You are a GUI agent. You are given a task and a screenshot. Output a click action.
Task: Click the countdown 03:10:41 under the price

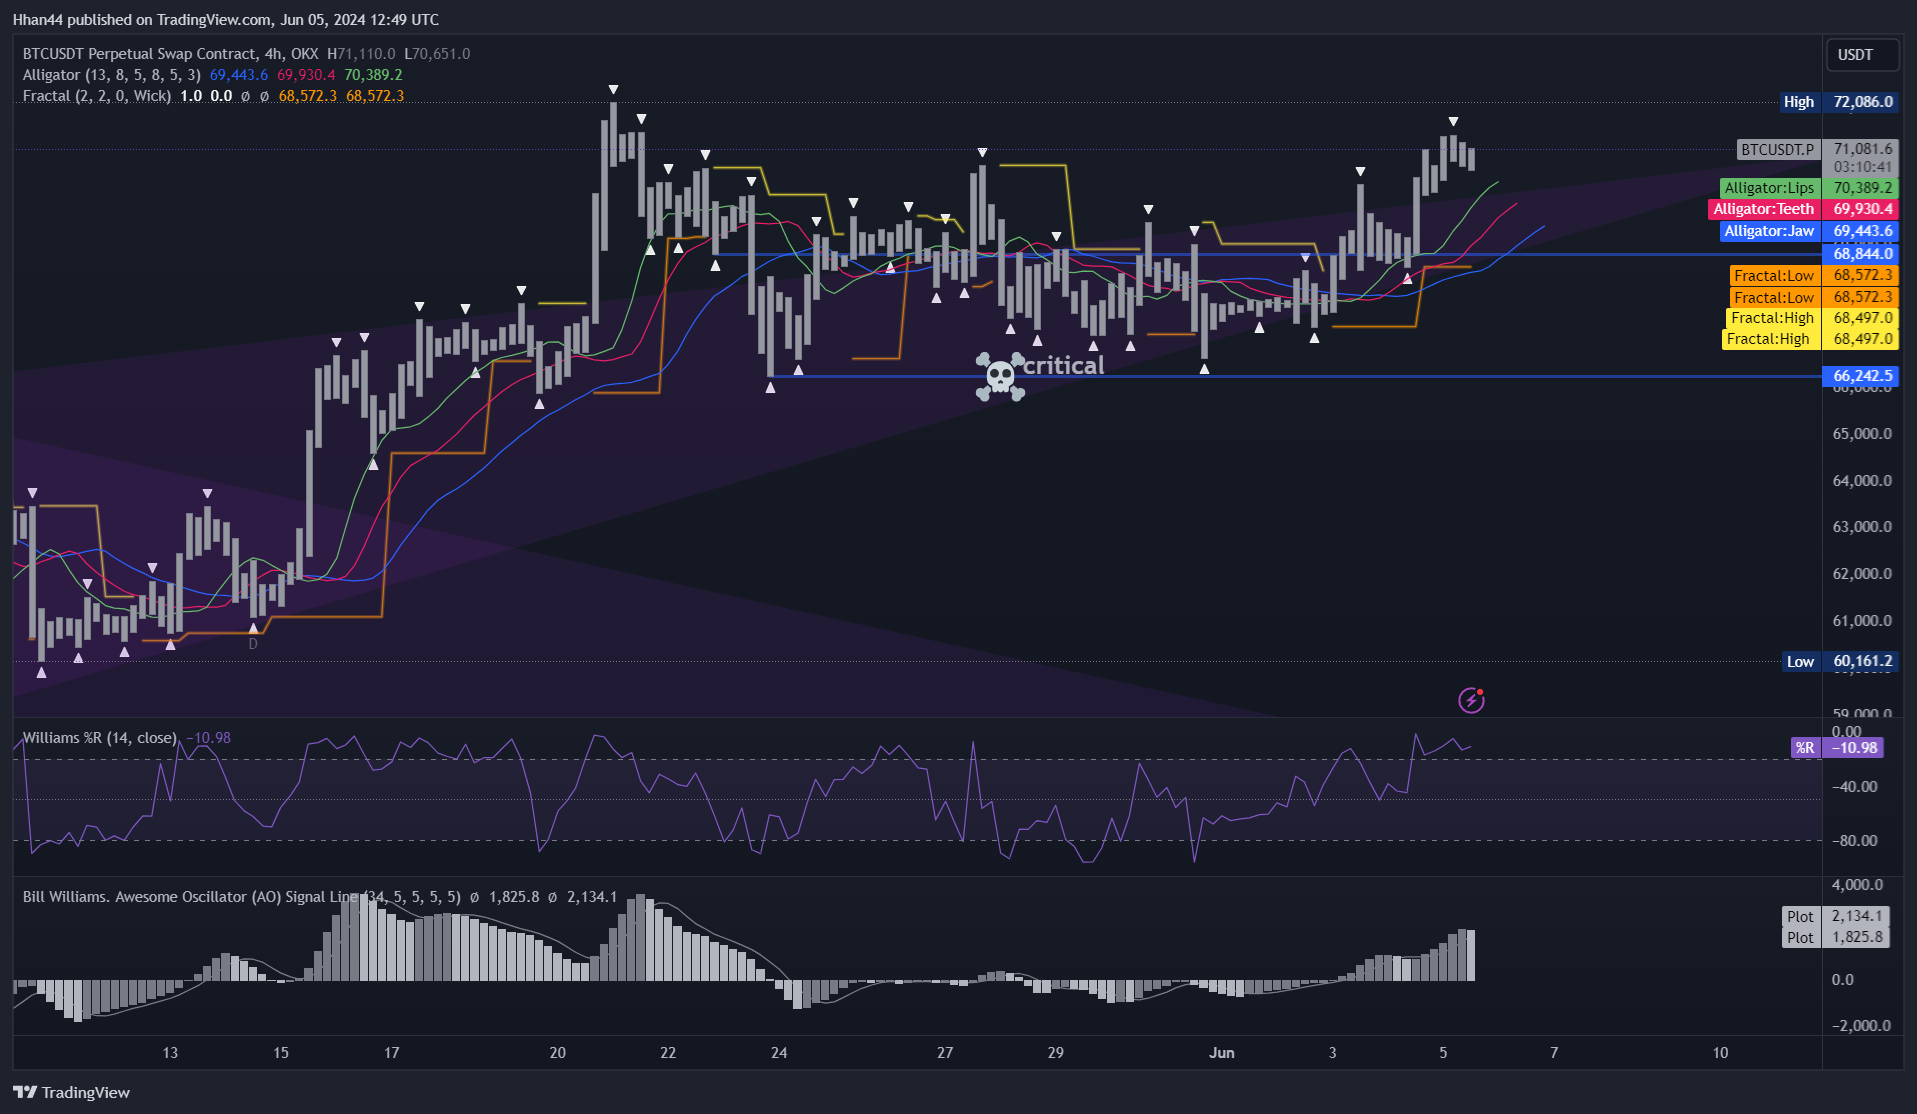pyautogui.click(x=1862, y=167)
